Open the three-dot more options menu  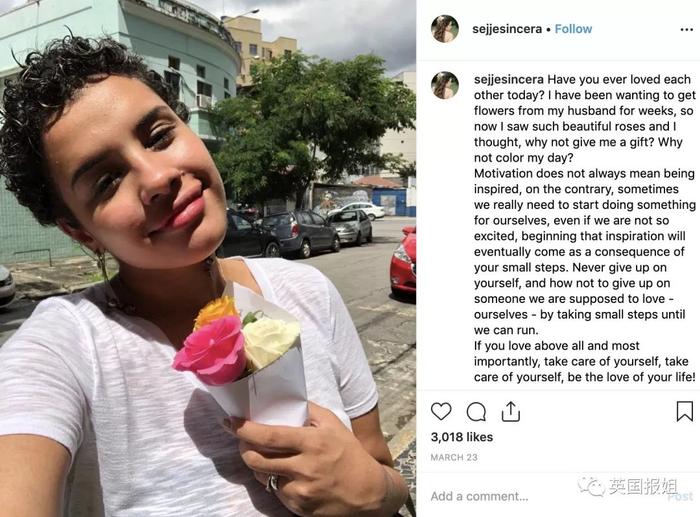click(687, 29)
